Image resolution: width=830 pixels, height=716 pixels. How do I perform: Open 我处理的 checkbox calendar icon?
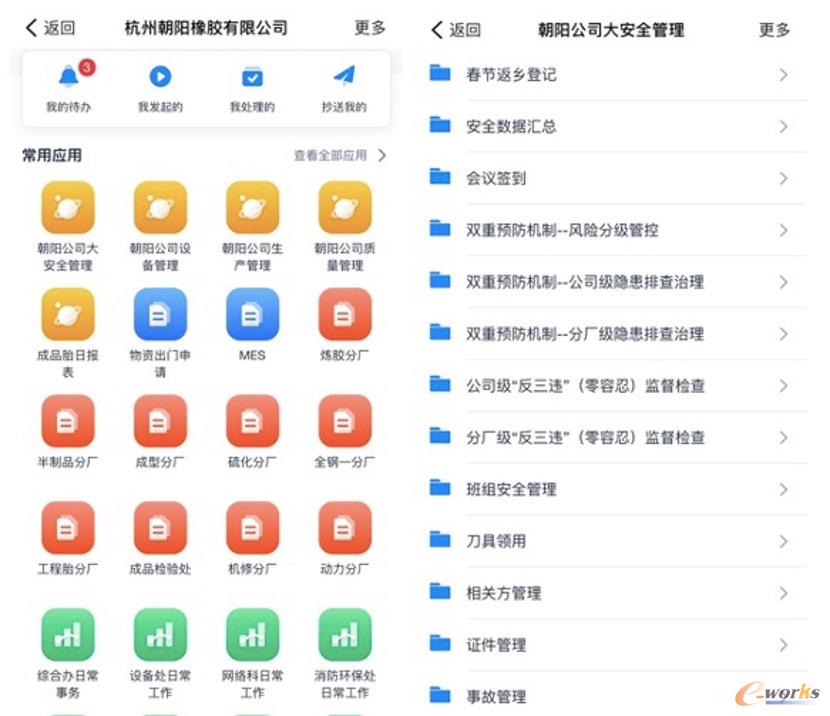point(252,77)
